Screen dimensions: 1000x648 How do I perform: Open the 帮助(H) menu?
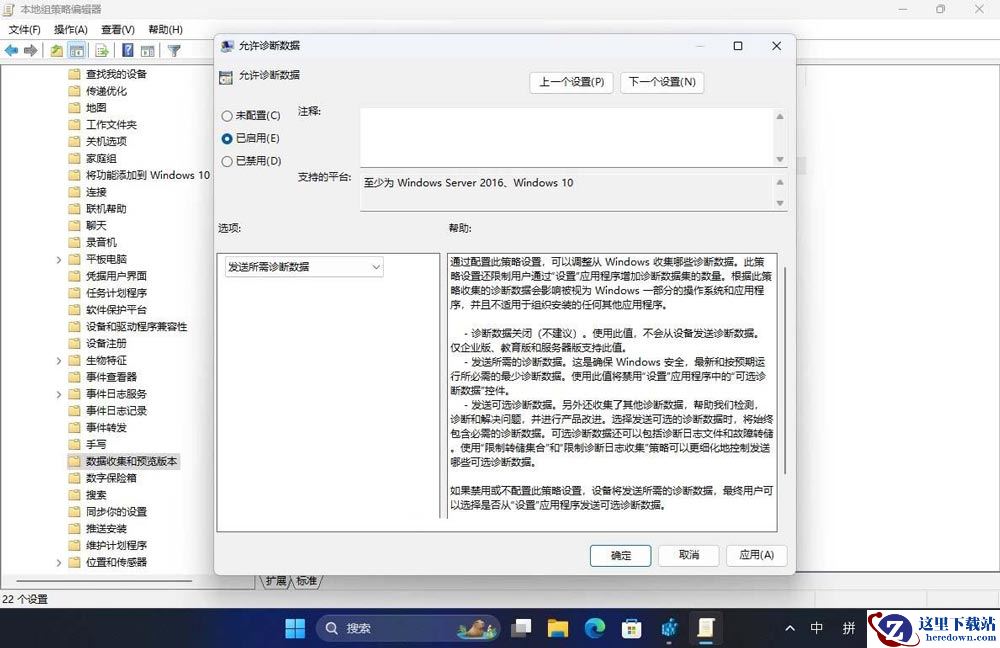[x=165, y=29]
